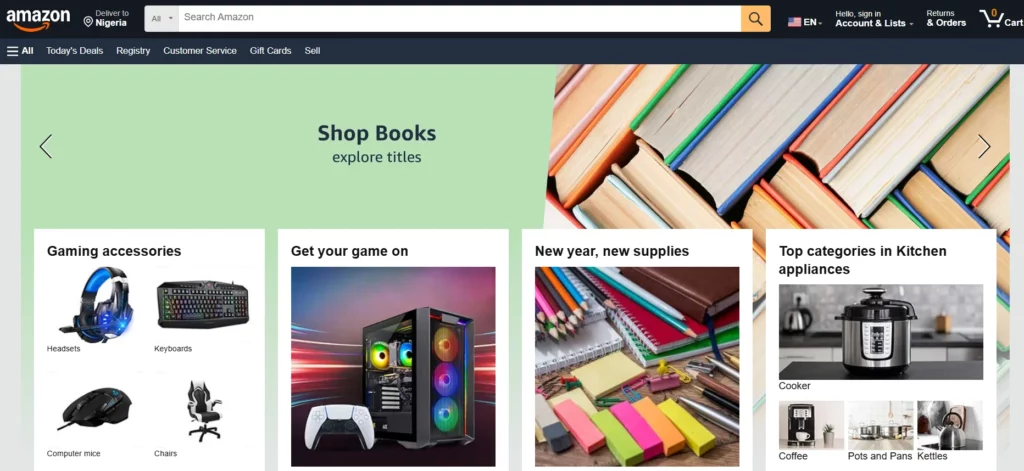Open the shopping cart icon
1024x471 pixels.
point(991,18)
